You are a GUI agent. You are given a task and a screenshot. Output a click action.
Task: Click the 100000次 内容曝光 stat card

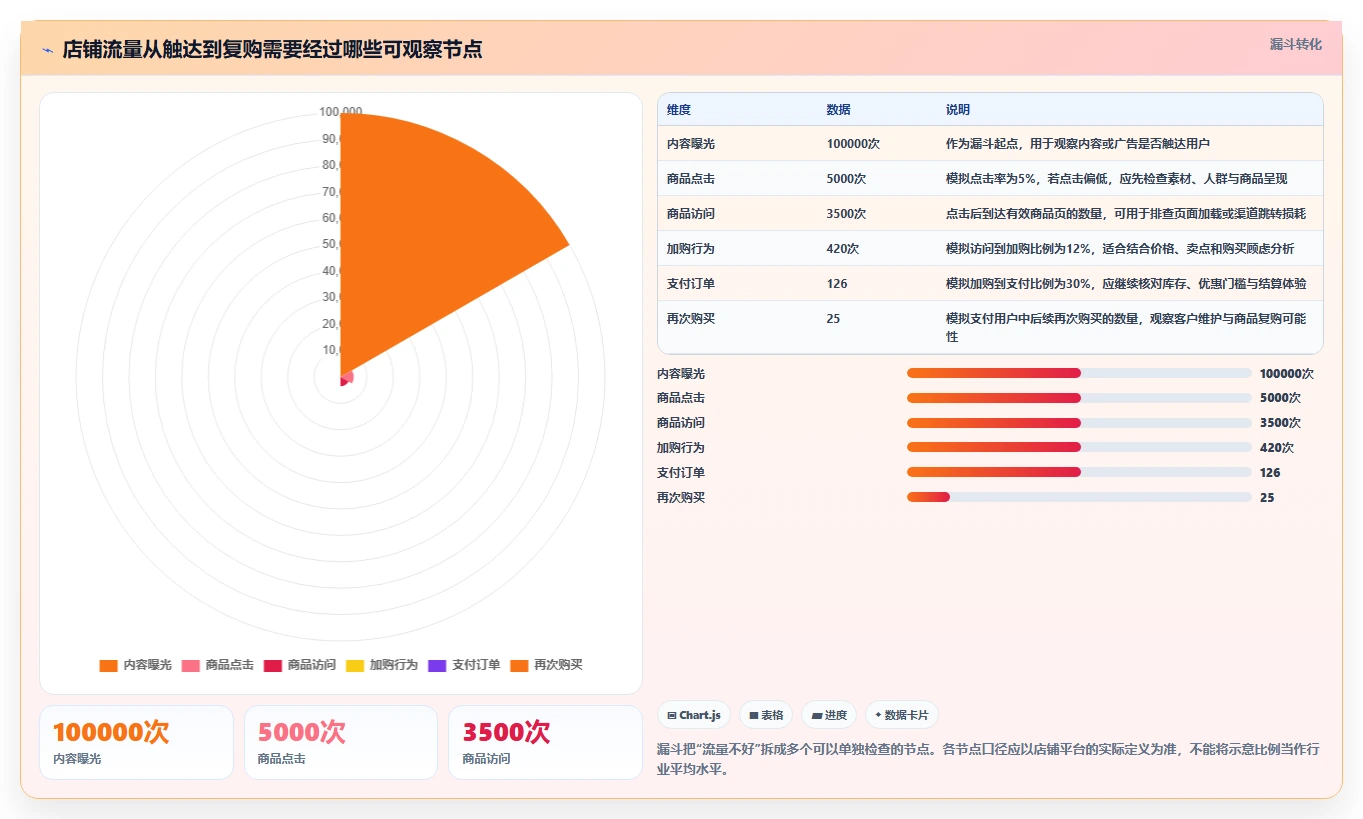[136, 742]
